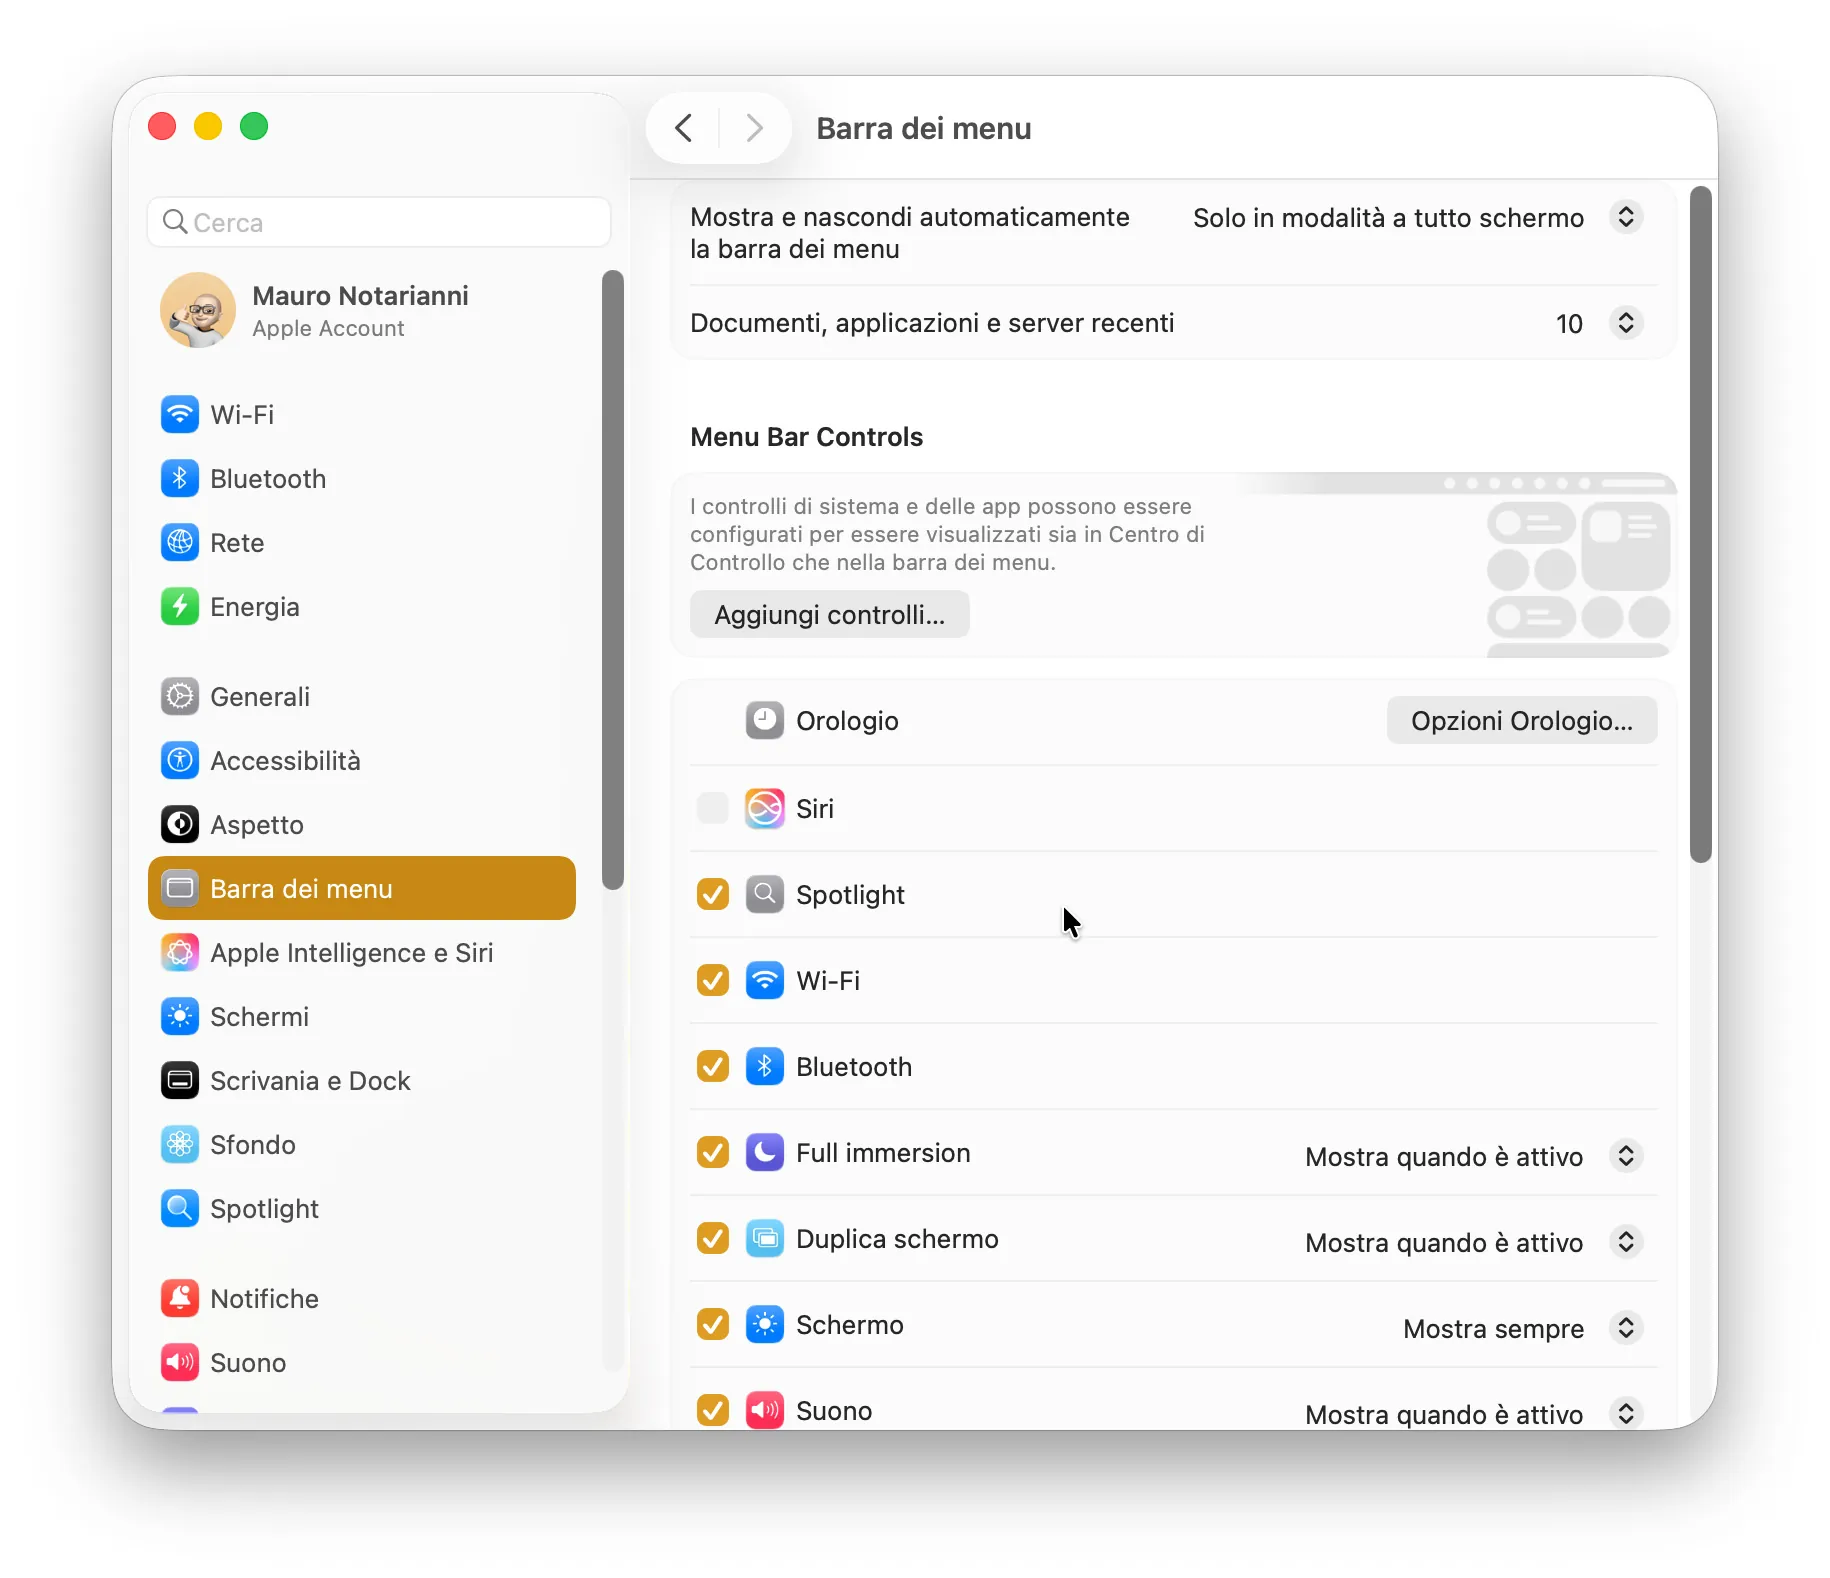This screenshot has height=1578, width=1830.
Task: Change Documenti, applicazioni e server recenti value
Action: pyautogui.click(x=1625, y=323)
